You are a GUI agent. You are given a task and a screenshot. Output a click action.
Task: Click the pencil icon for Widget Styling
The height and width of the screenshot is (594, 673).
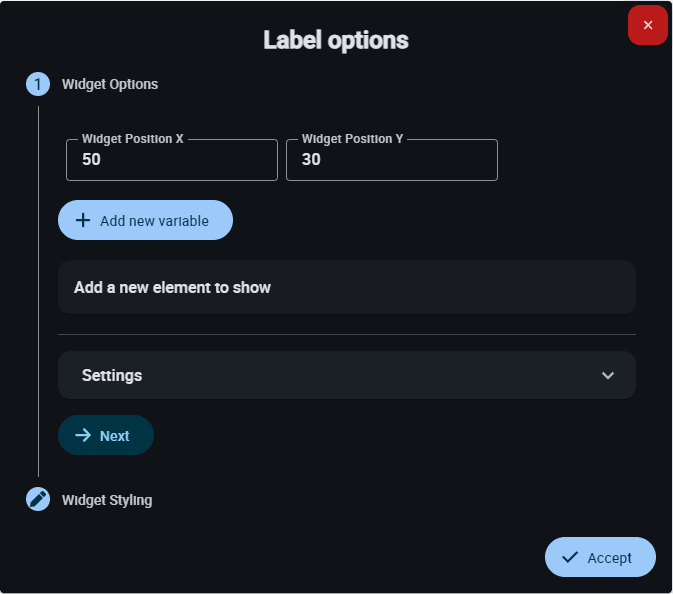click(38, 499)
